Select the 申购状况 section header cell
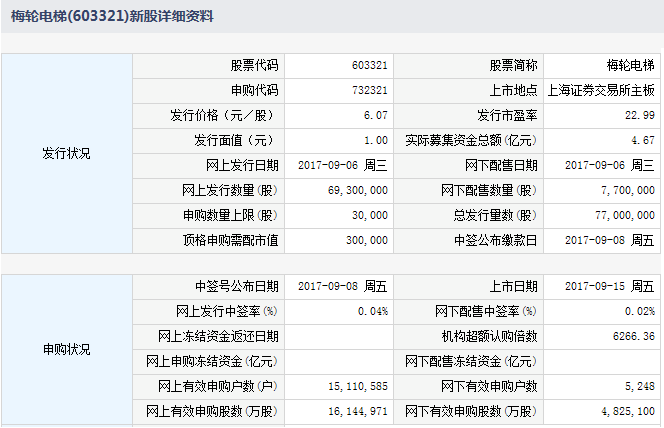Screen dimensions: 664x428 pos(66,349)
